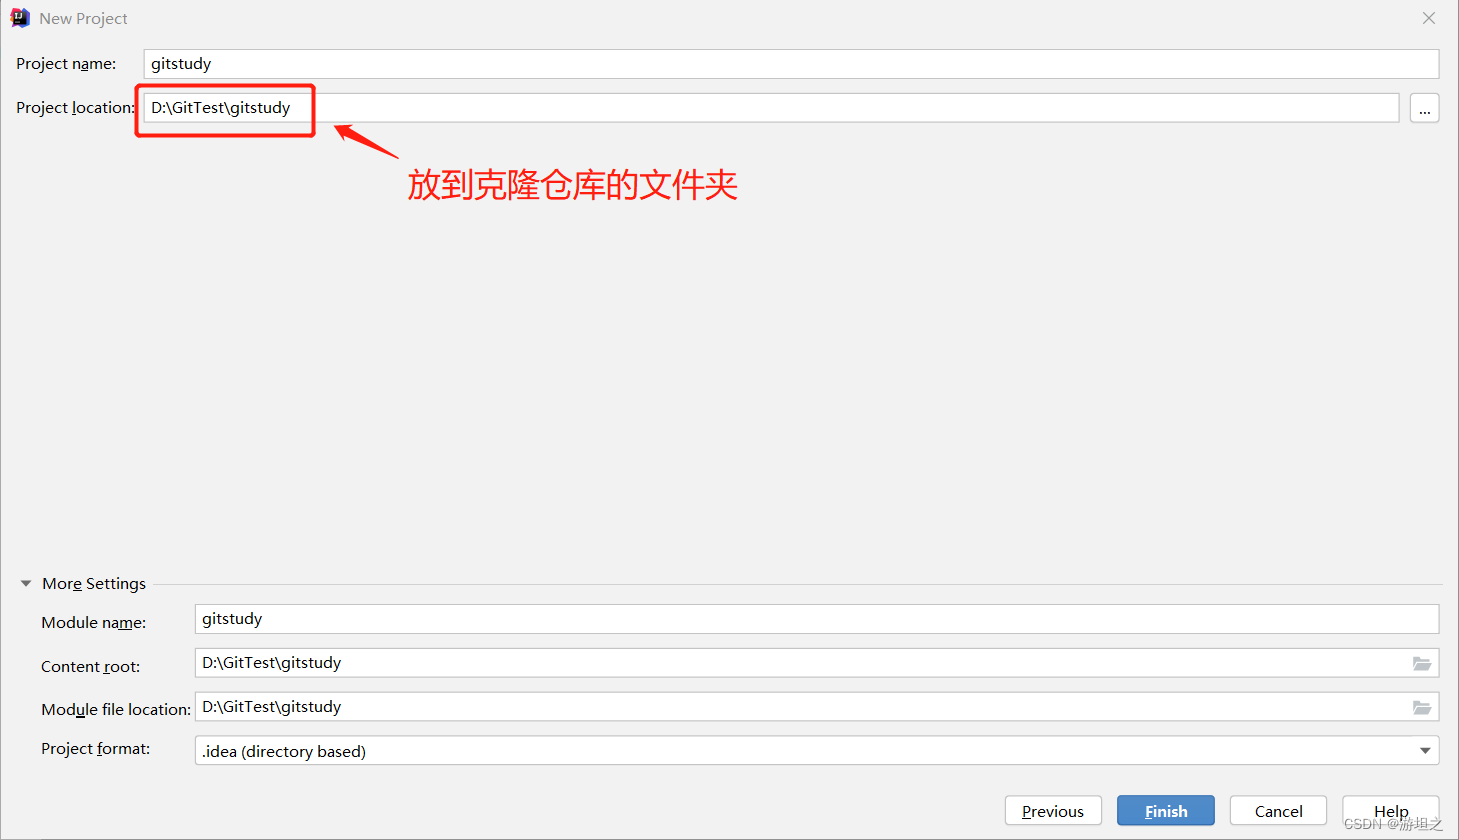
Task: Click the Project location label
Action: point(75,108)
